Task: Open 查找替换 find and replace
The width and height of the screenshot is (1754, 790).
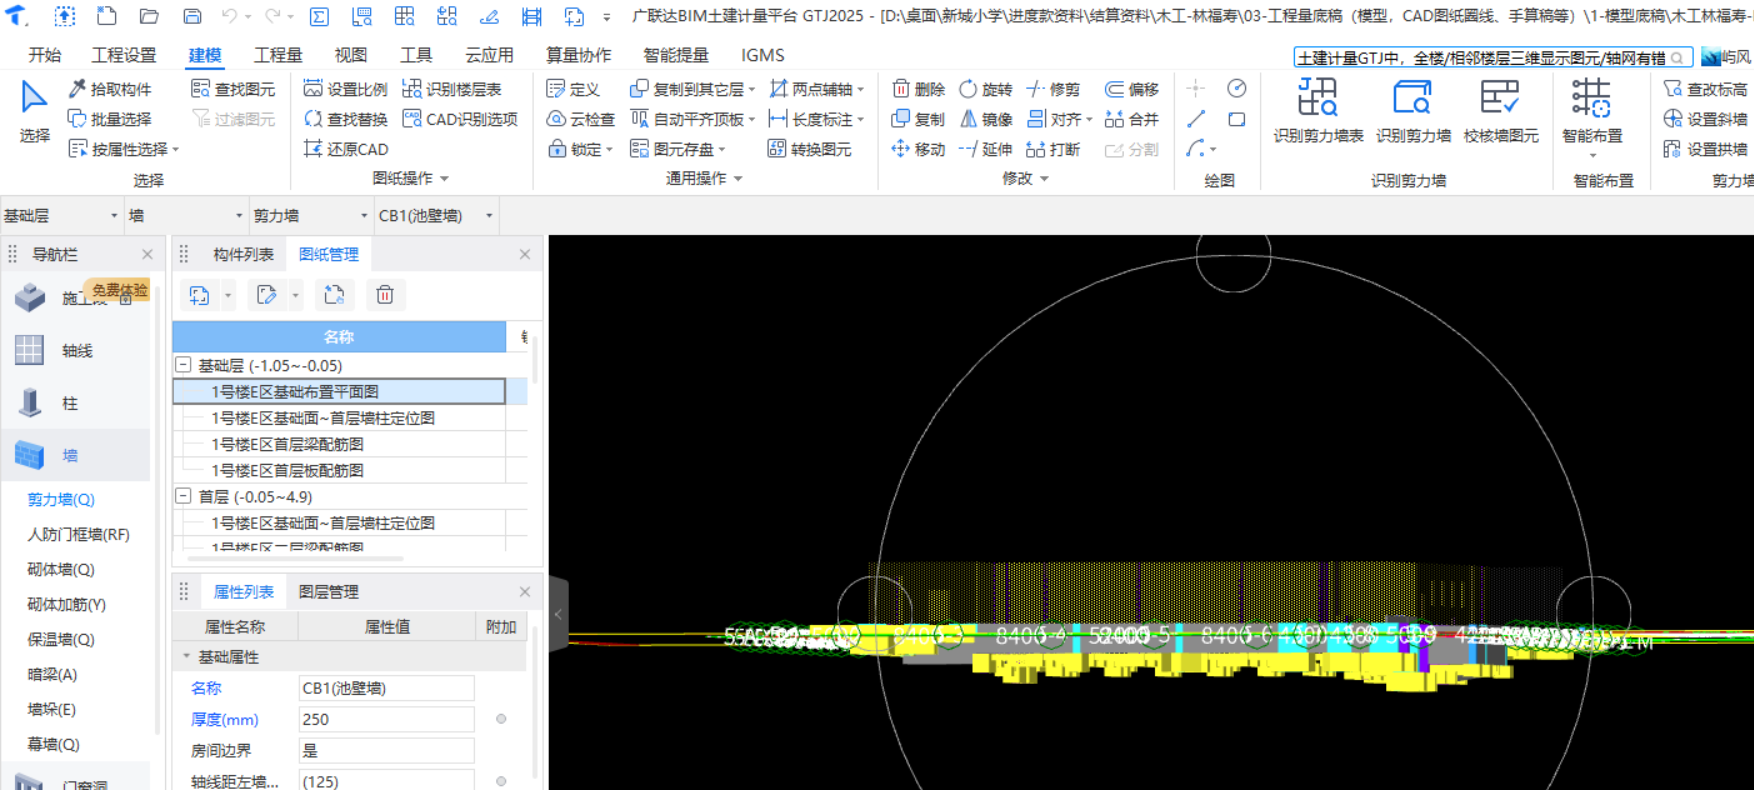Action: pyautogui.click(x=345, y=119)
